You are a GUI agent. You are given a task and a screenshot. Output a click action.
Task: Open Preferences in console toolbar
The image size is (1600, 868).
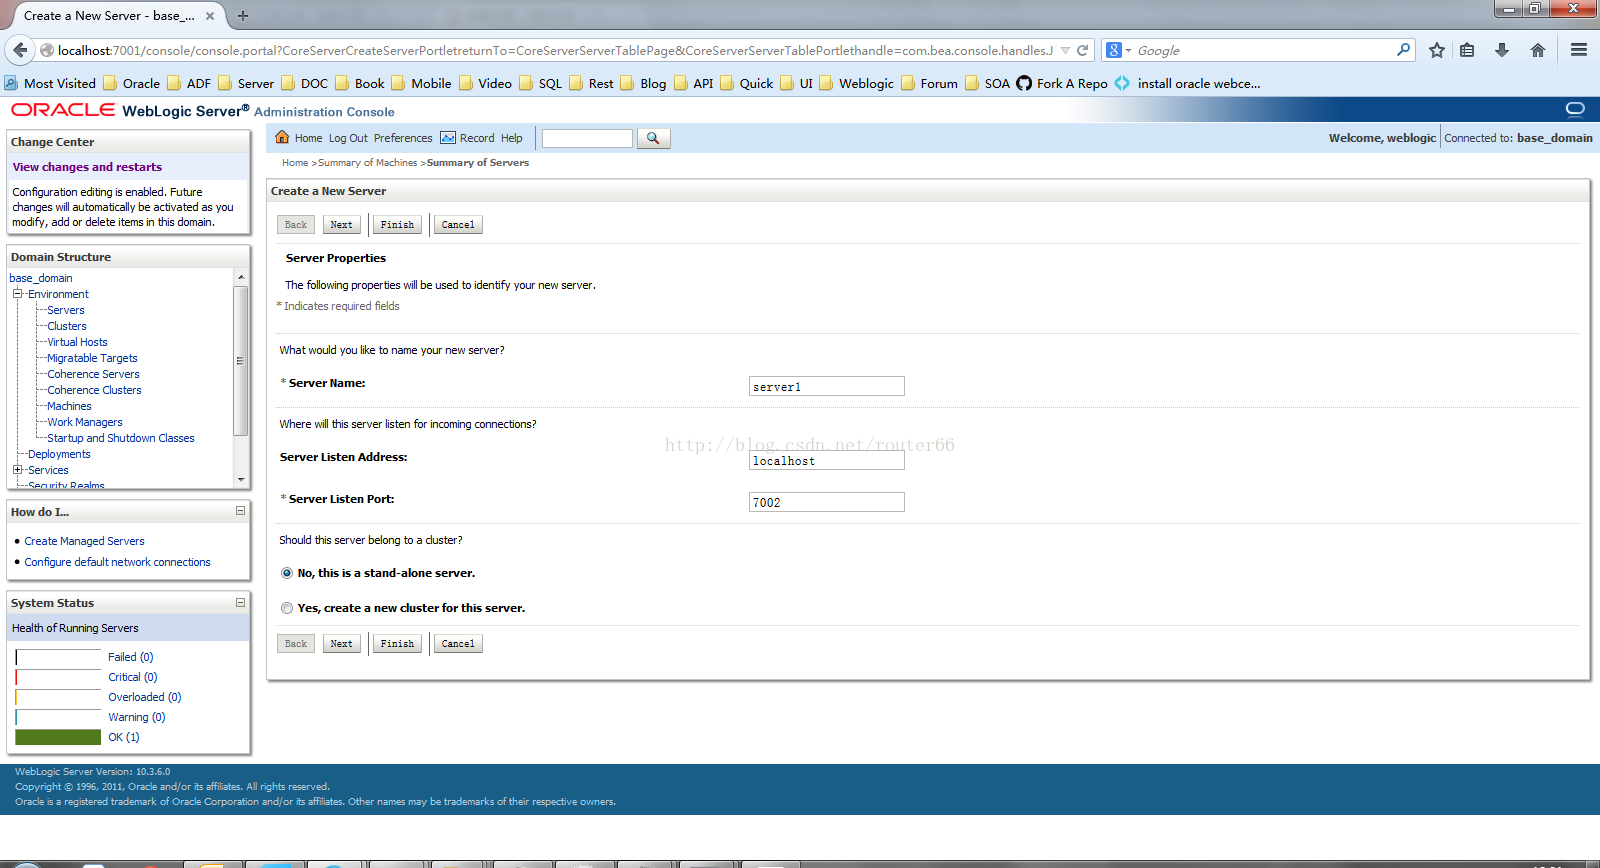pos(403,138)
